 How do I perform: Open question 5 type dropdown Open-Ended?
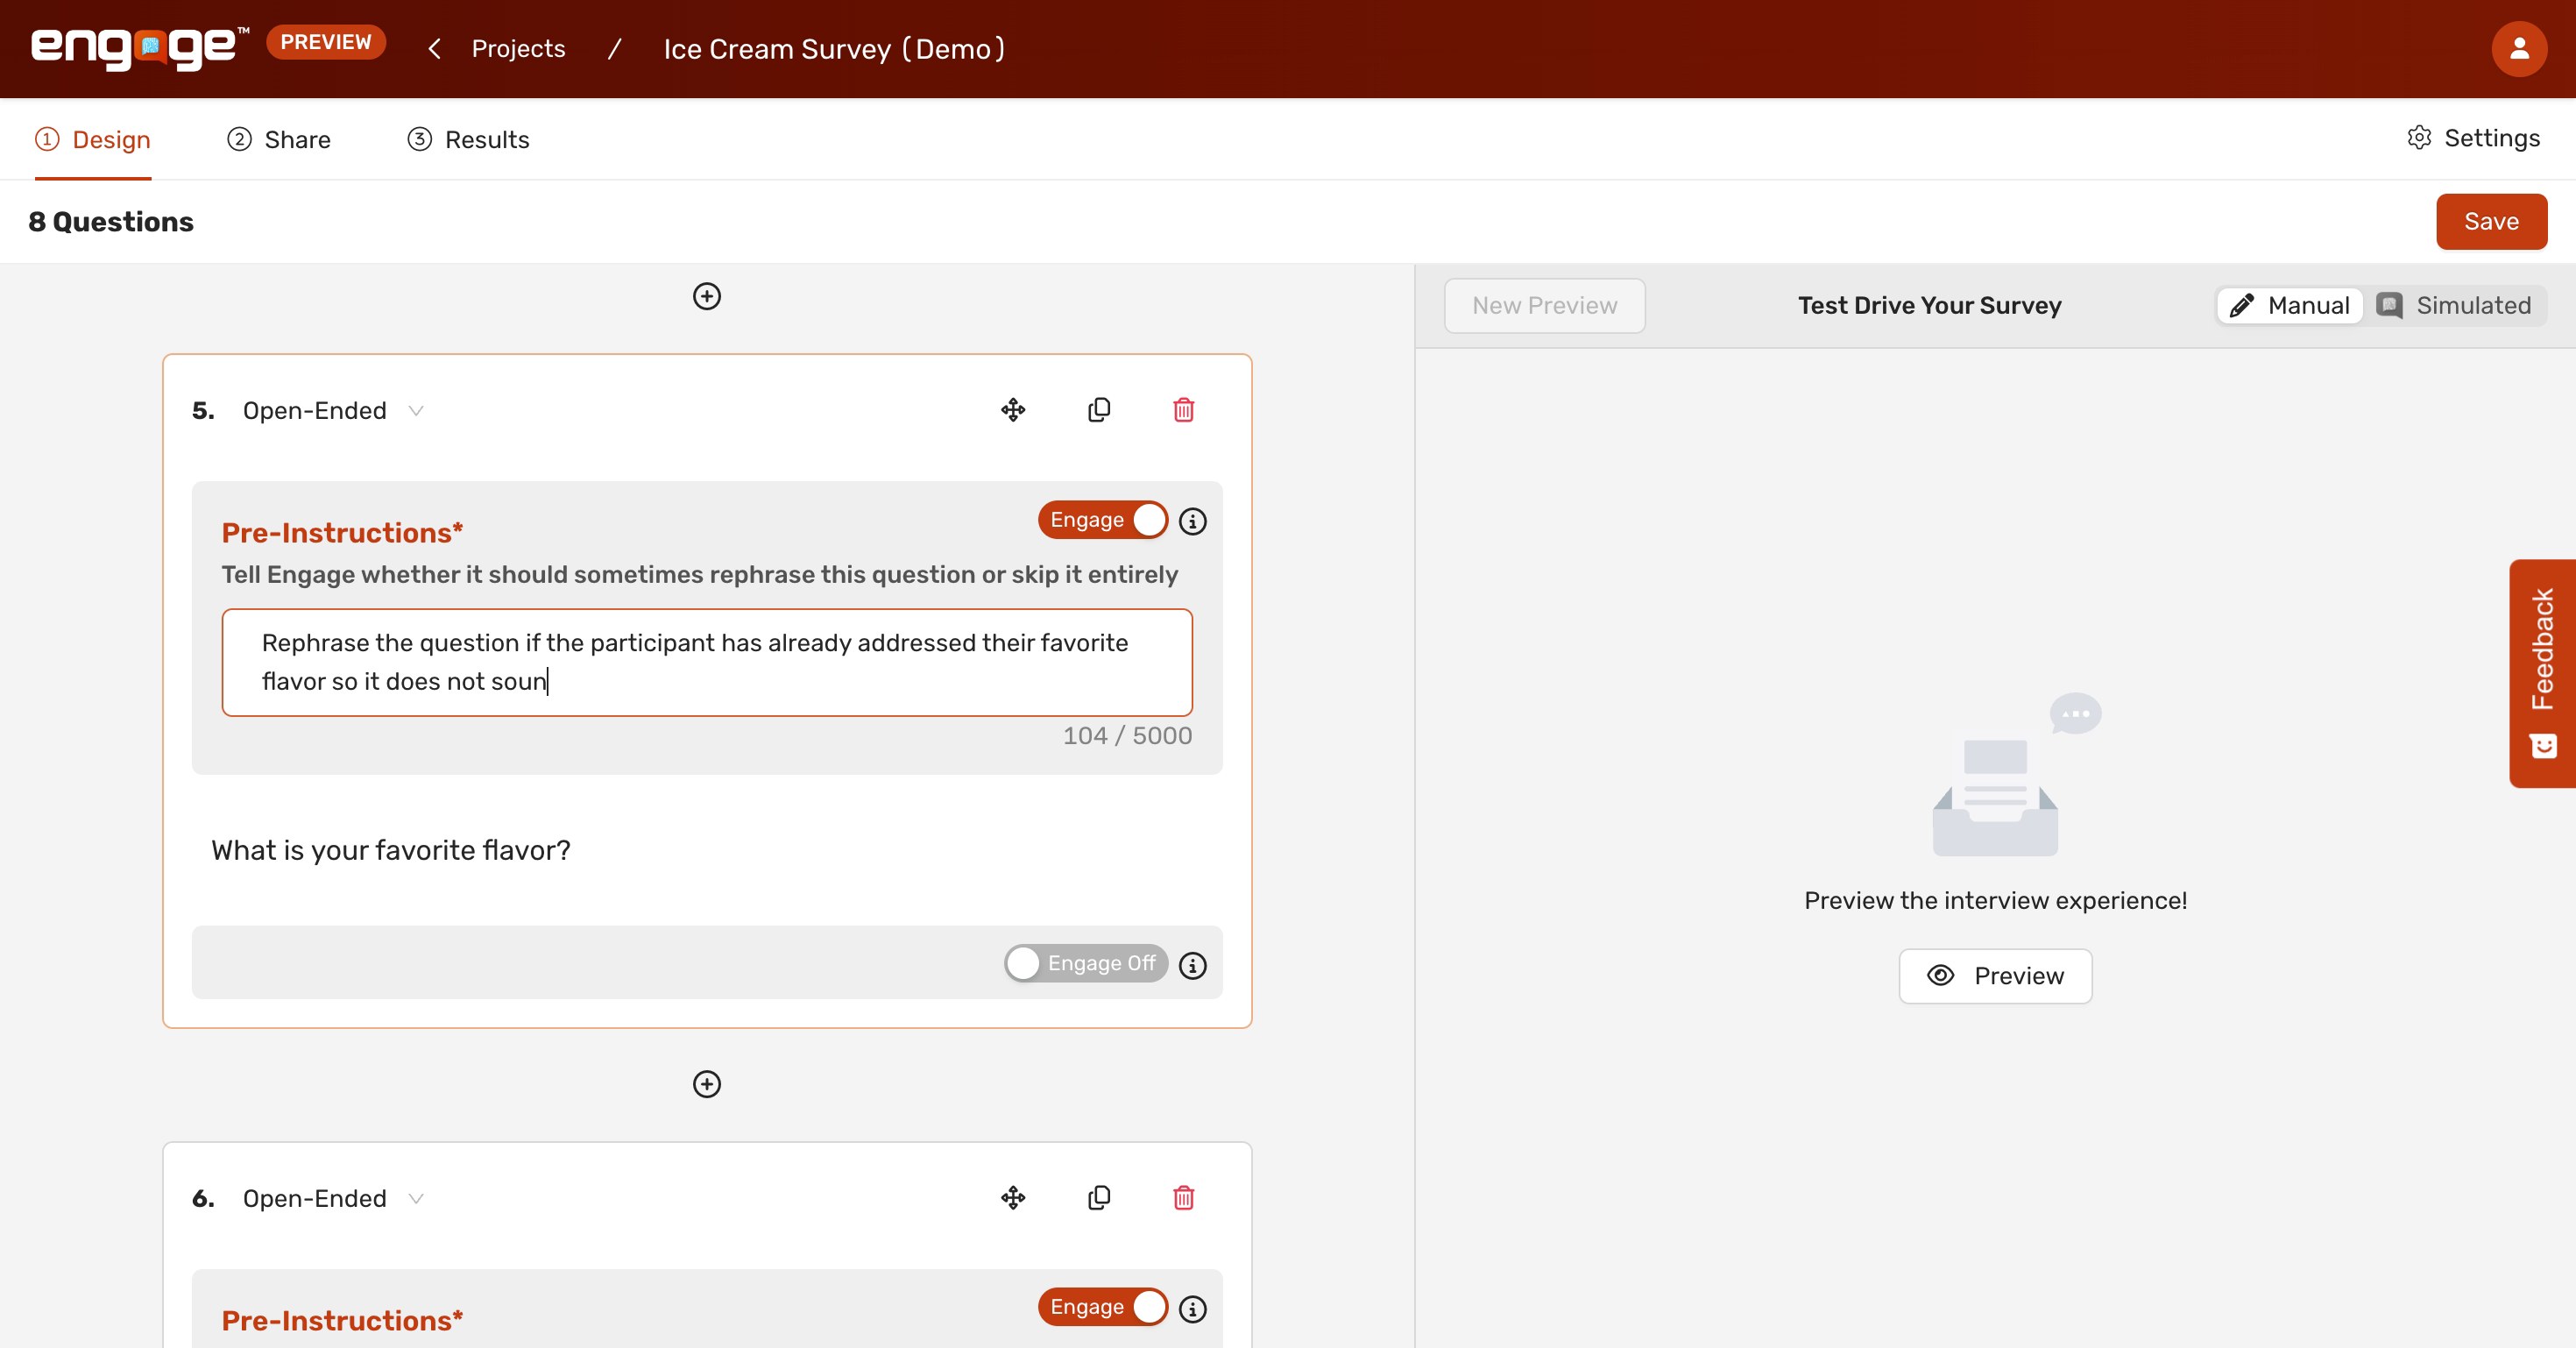click(333, 410)
